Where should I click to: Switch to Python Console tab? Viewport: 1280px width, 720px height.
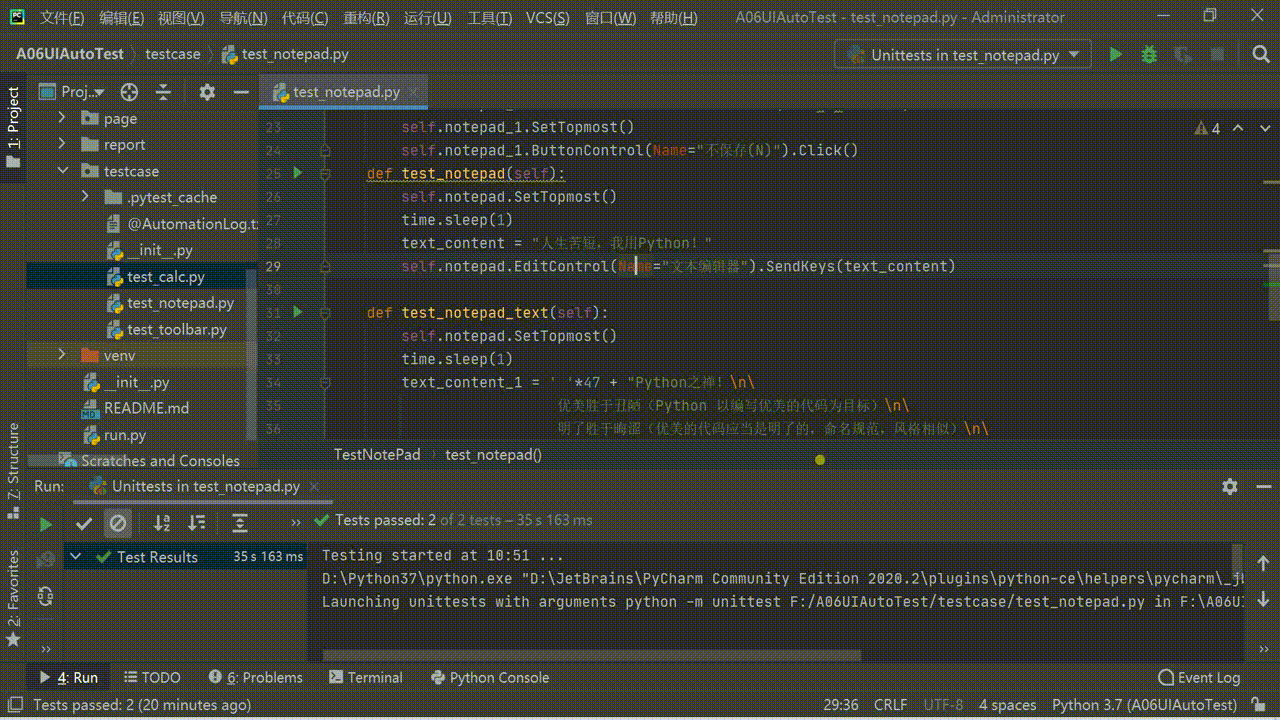coord(490,677)
